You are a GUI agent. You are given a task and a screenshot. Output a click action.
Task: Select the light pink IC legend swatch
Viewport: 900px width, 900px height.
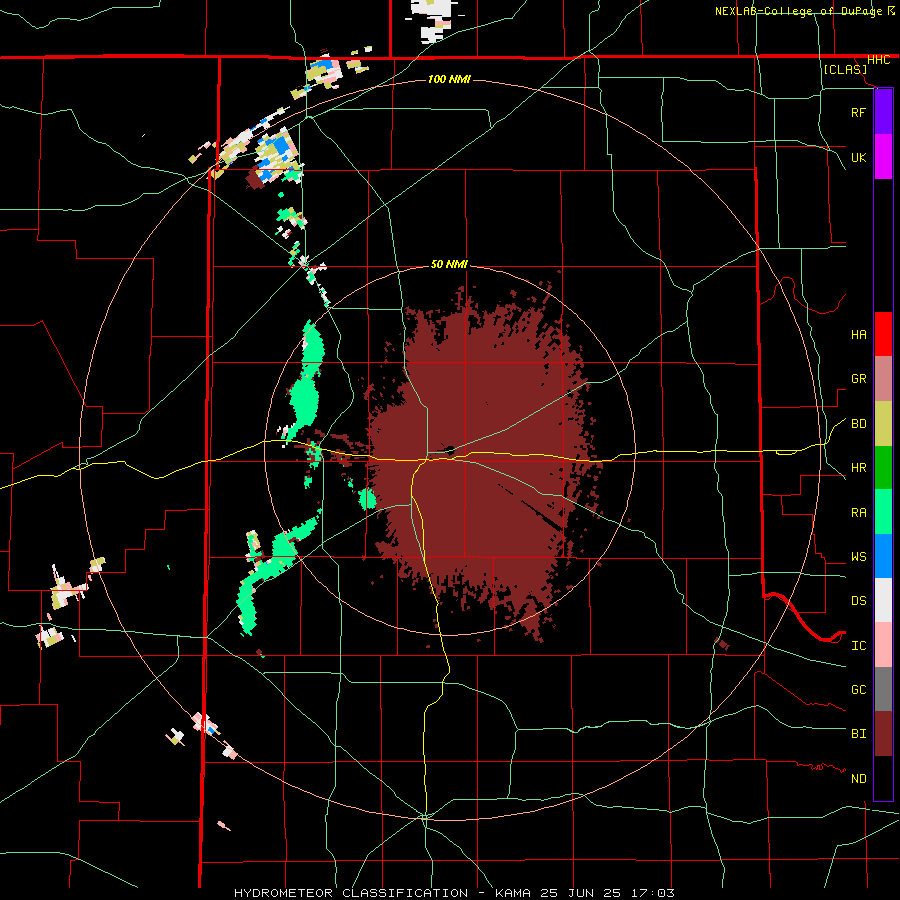coord(883,645)
